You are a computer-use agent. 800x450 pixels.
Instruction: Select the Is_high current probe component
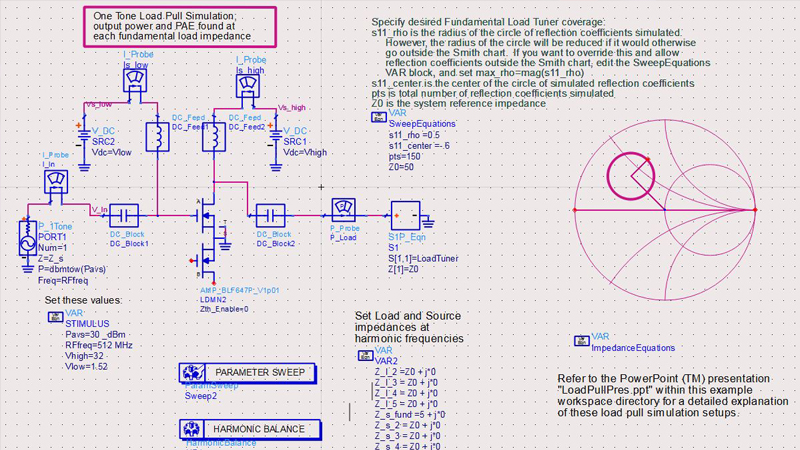coord(246,88)
